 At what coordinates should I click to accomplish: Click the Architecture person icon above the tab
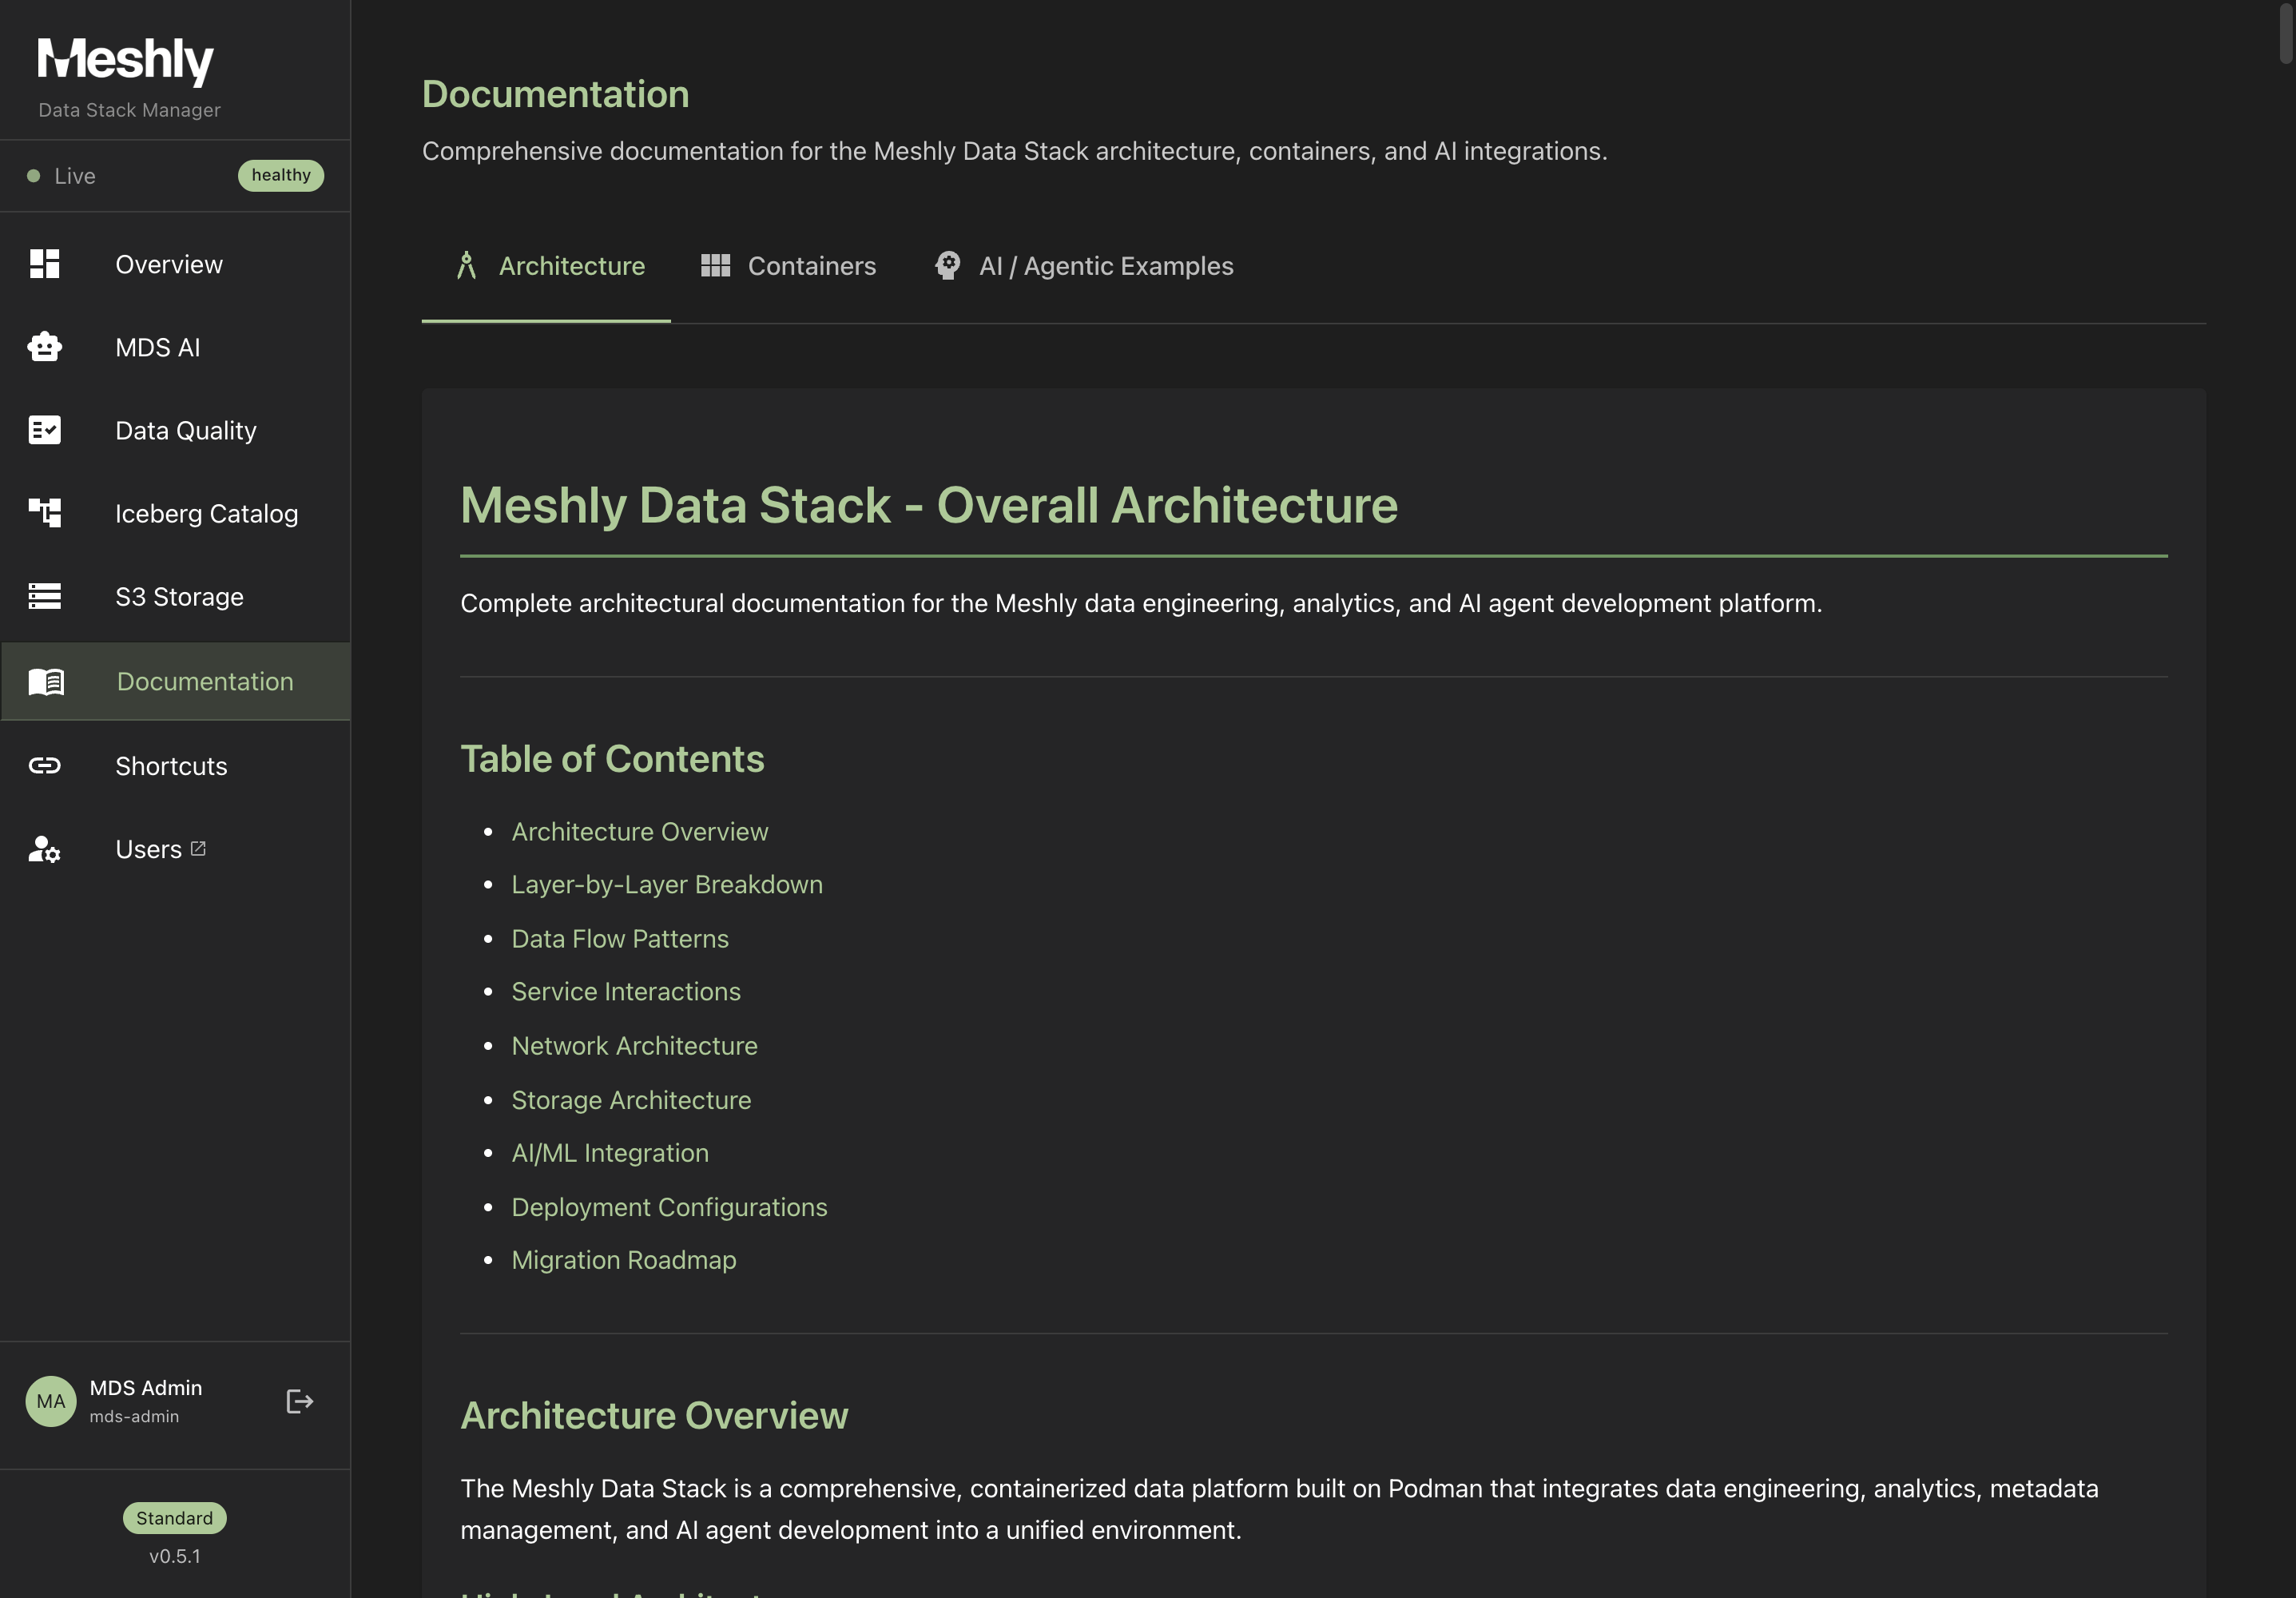[x=468, y=264]
